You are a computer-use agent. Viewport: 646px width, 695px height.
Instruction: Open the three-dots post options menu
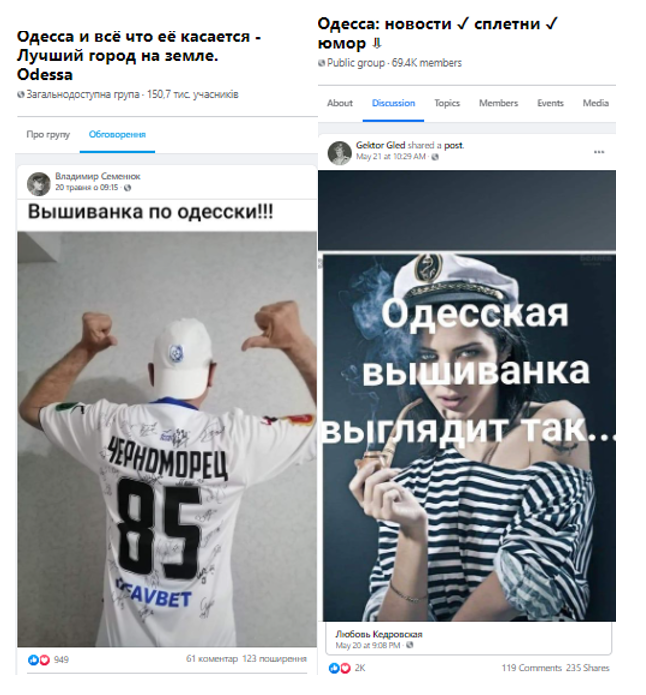599,152
